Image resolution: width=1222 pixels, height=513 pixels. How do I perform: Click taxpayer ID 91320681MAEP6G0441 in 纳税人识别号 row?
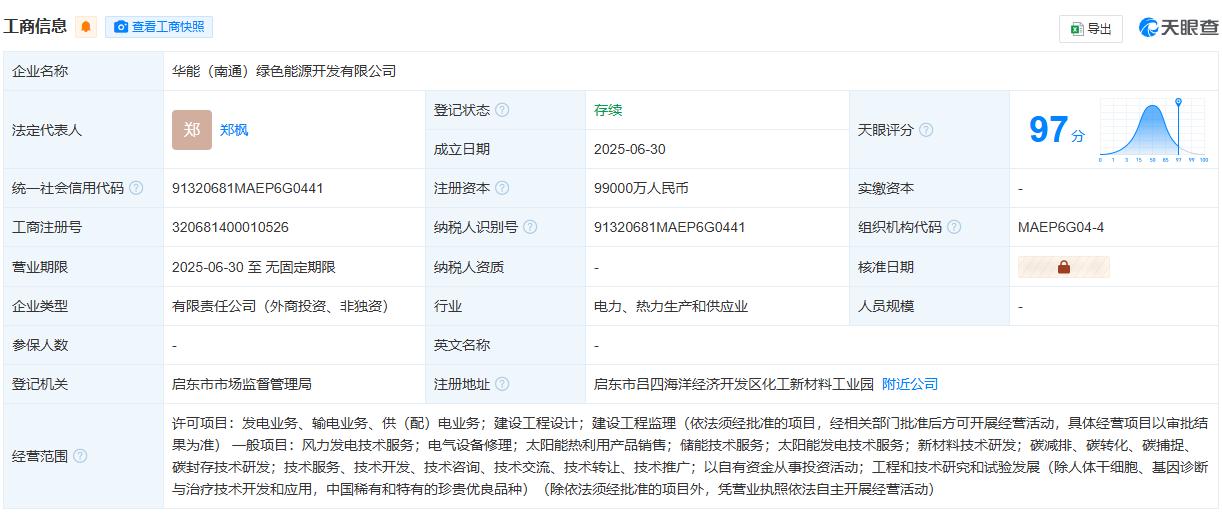(670, 227)
